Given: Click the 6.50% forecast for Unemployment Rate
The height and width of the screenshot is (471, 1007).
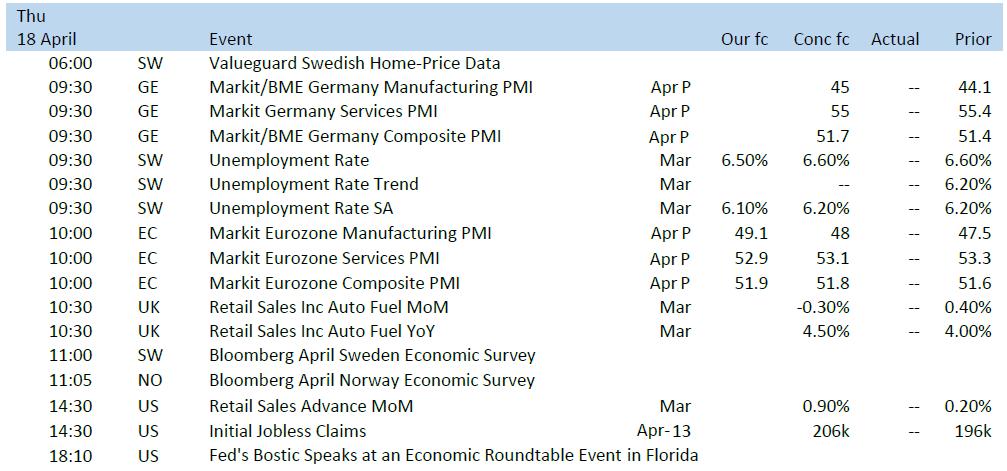Looking at the screenshot, I should tap(744, 160).
